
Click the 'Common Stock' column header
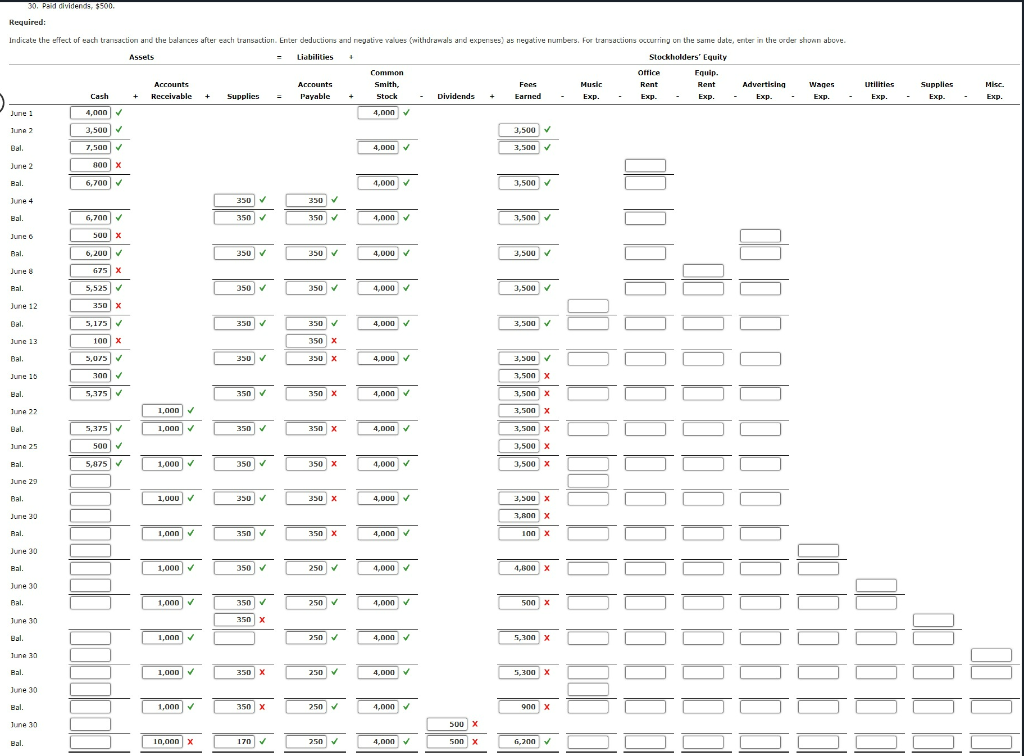click(387, 84)
